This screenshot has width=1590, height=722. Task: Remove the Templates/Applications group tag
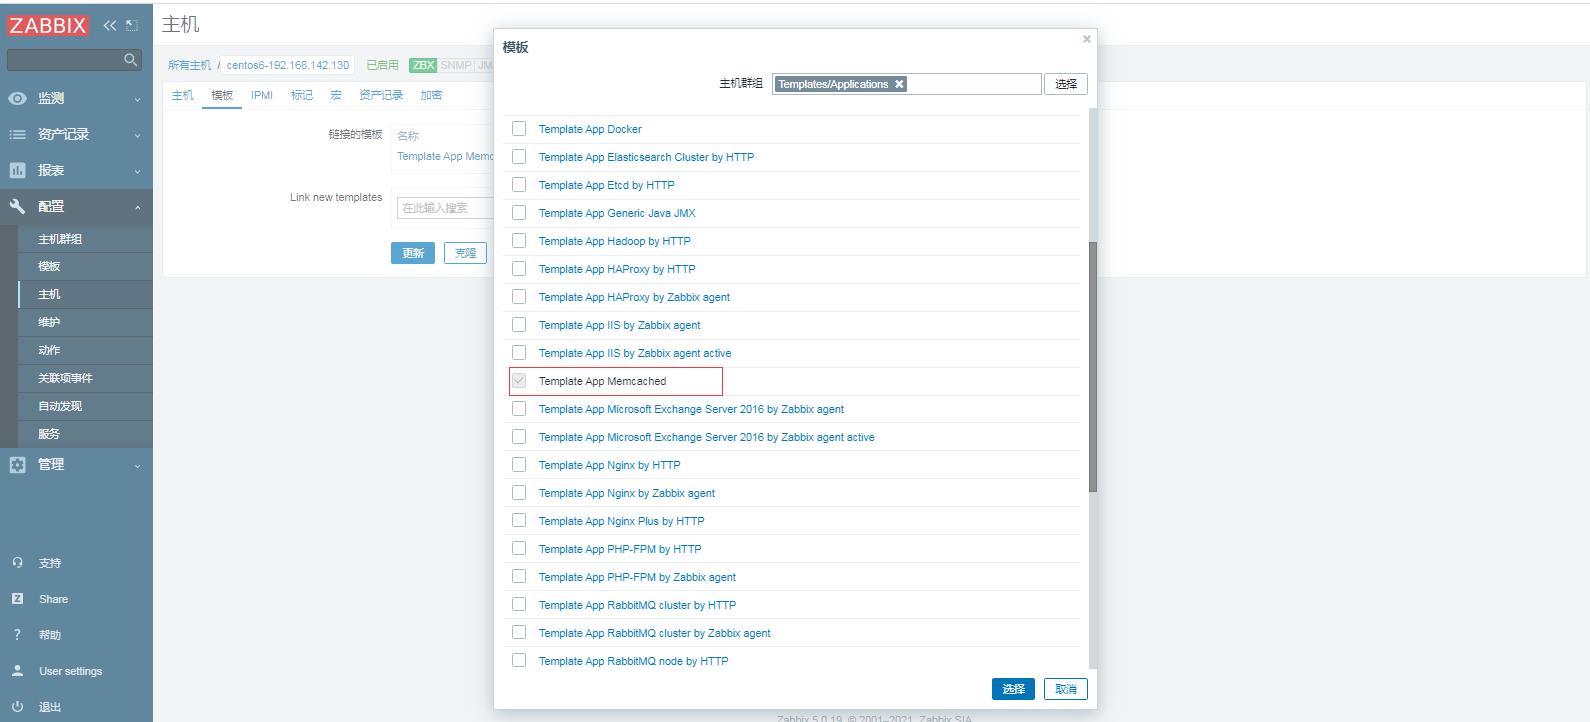tap(899, 84)
